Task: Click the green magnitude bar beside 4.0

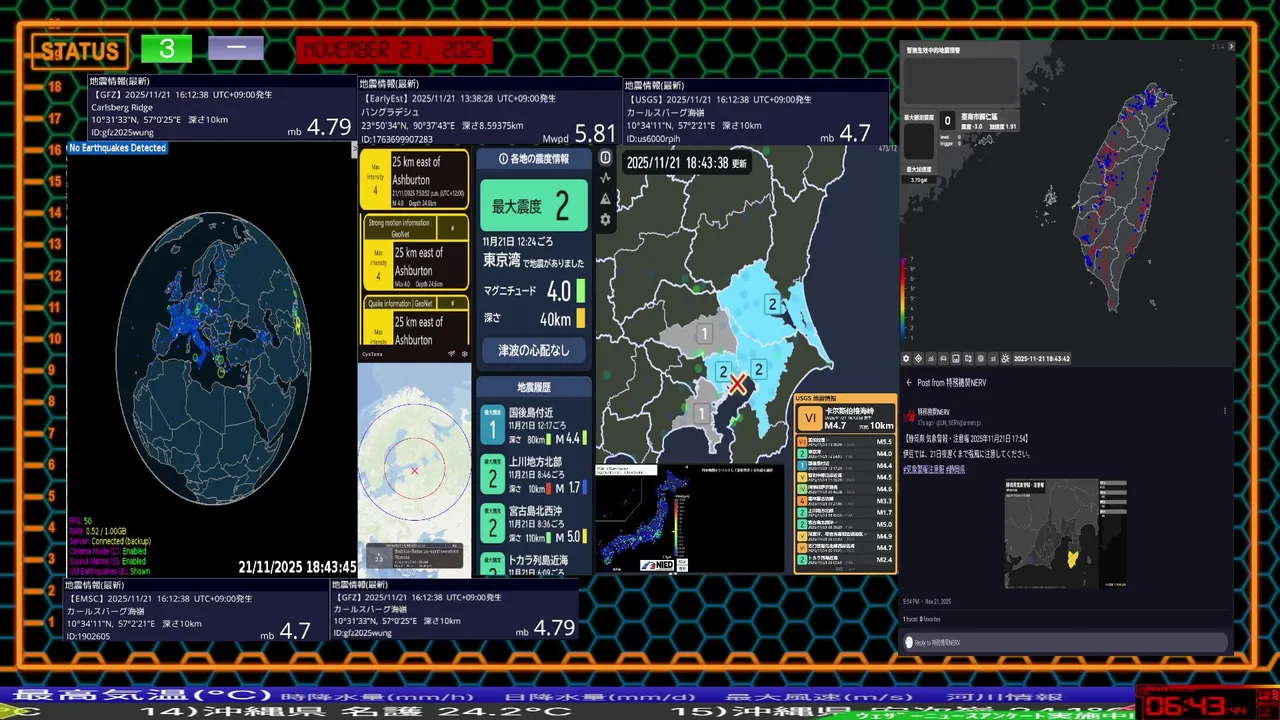Action: click(x=580, y=291)
